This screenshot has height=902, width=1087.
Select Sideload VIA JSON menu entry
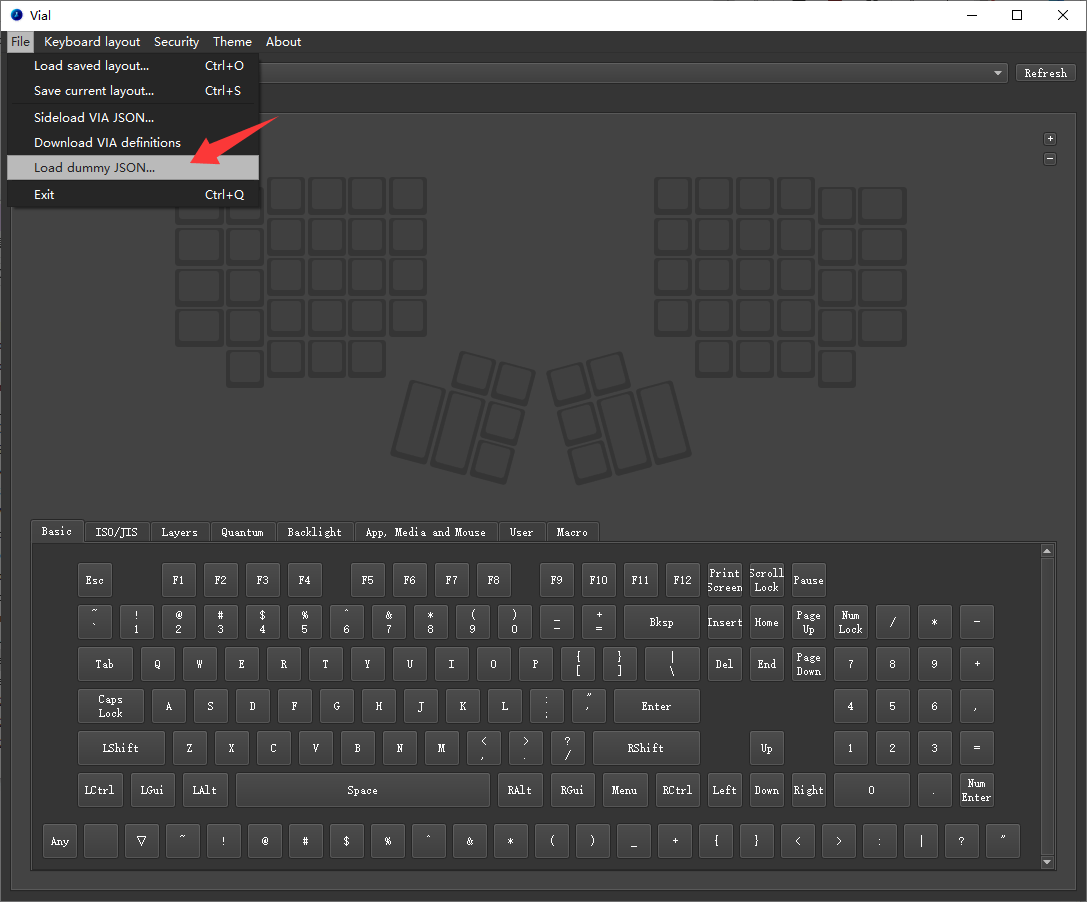click(94, 117)
